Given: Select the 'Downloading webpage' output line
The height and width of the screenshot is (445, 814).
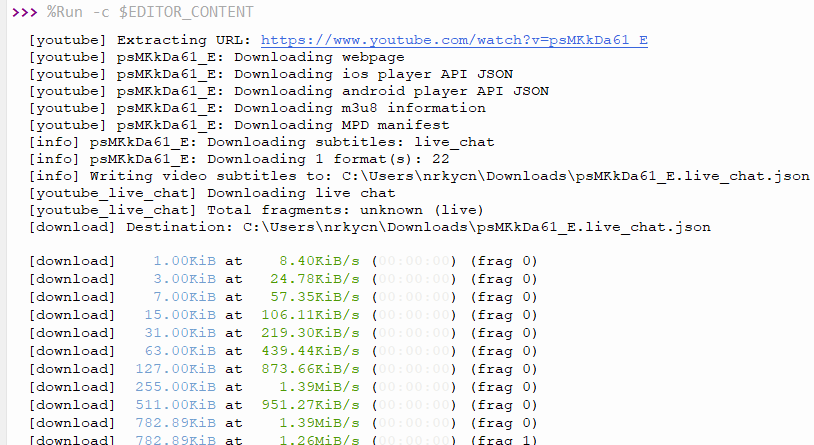Looking at the screenshot, I should 216,57.
